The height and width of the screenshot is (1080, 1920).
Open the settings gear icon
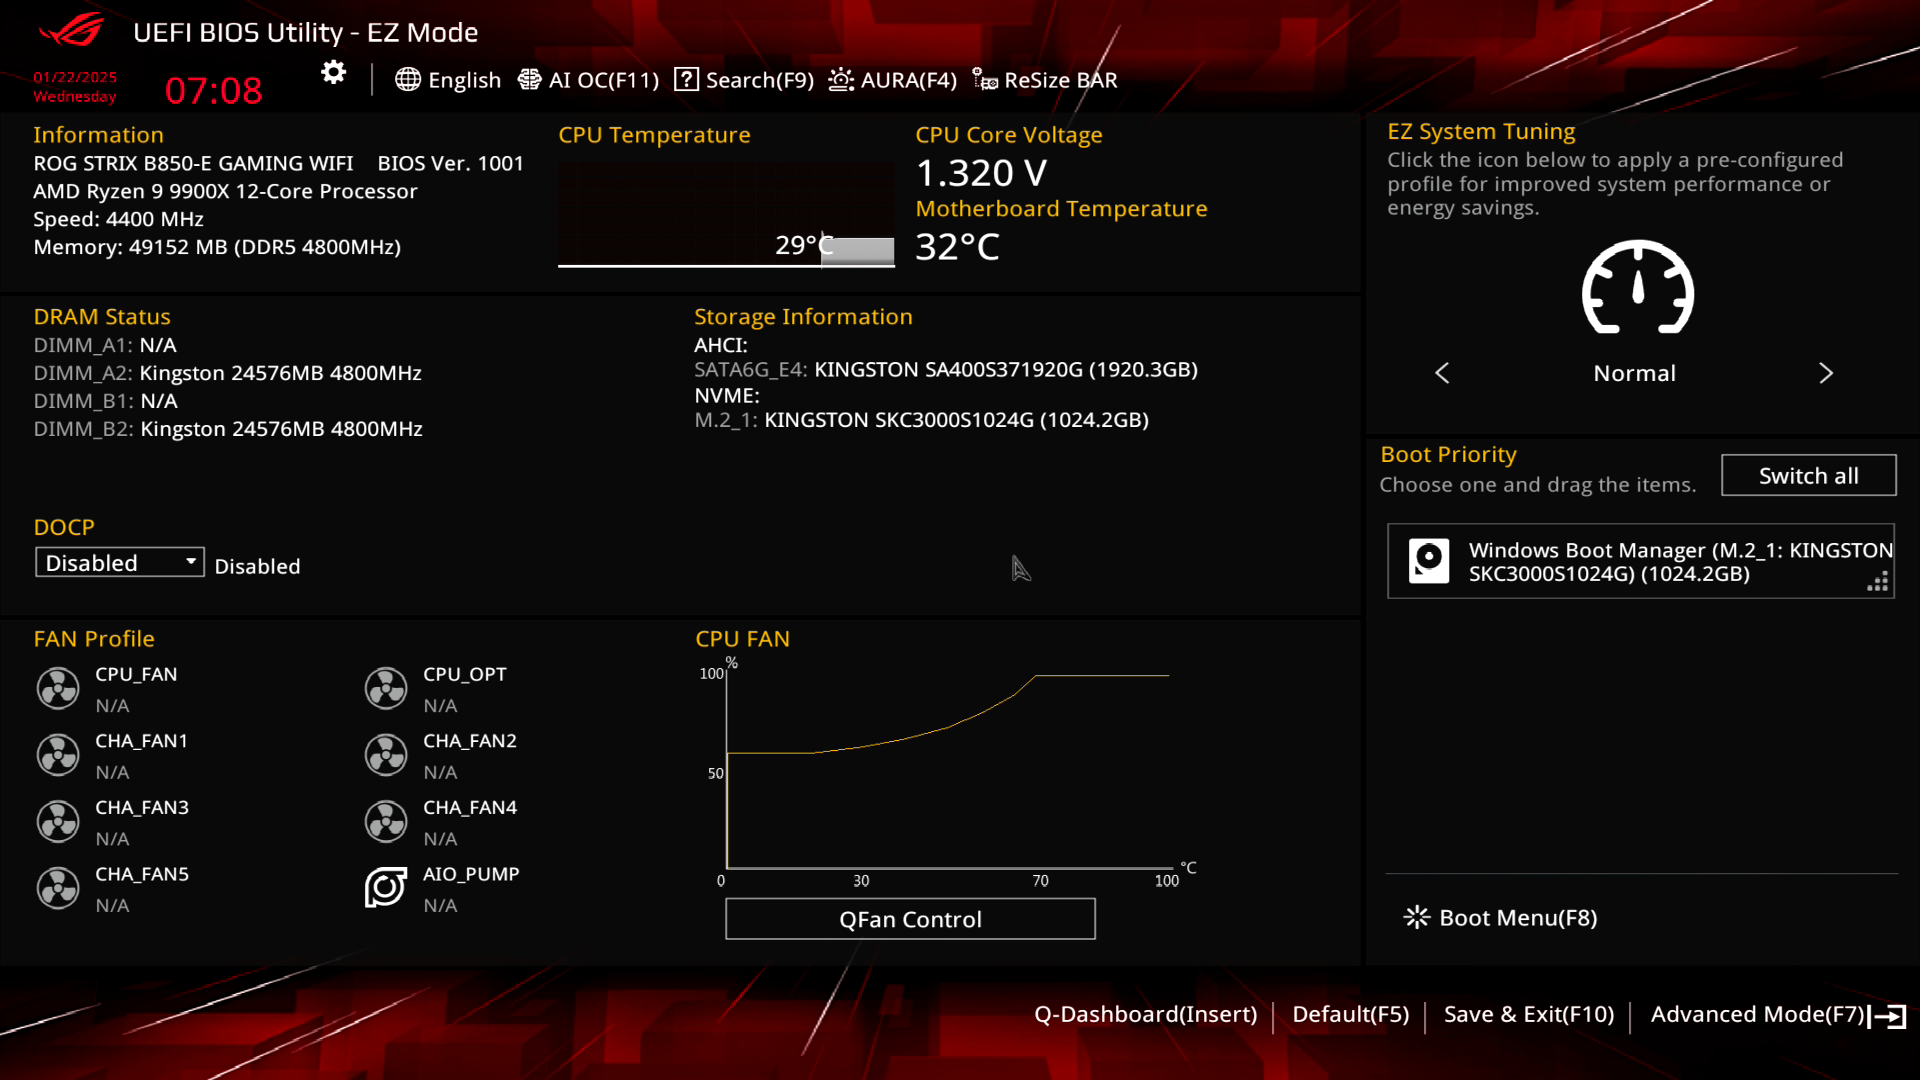(333, 73)
